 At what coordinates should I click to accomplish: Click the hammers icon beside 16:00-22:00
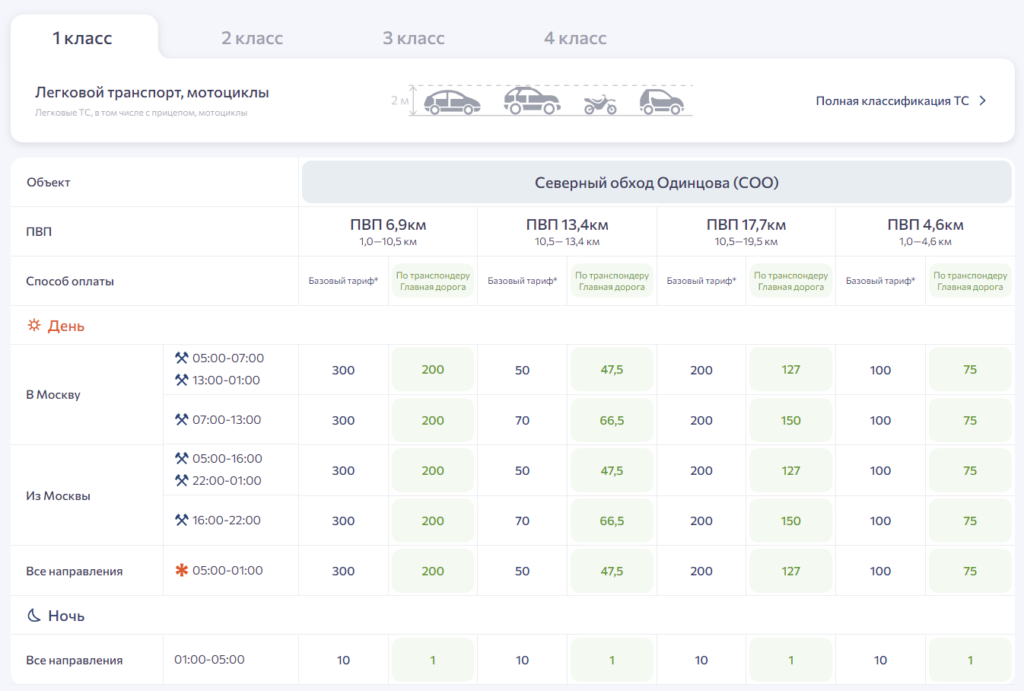click(x=181, y=520)
